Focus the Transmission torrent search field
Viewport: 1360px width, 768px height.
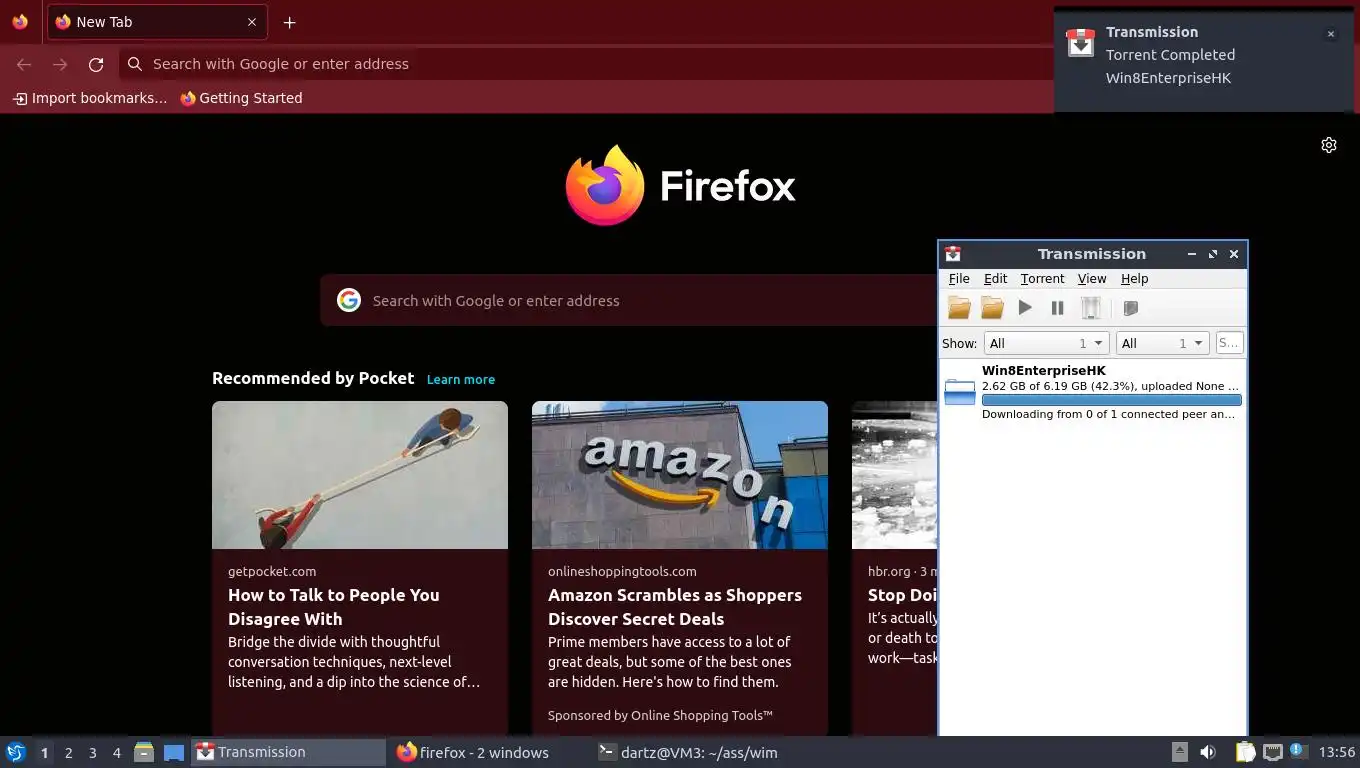pos(1229,343)
